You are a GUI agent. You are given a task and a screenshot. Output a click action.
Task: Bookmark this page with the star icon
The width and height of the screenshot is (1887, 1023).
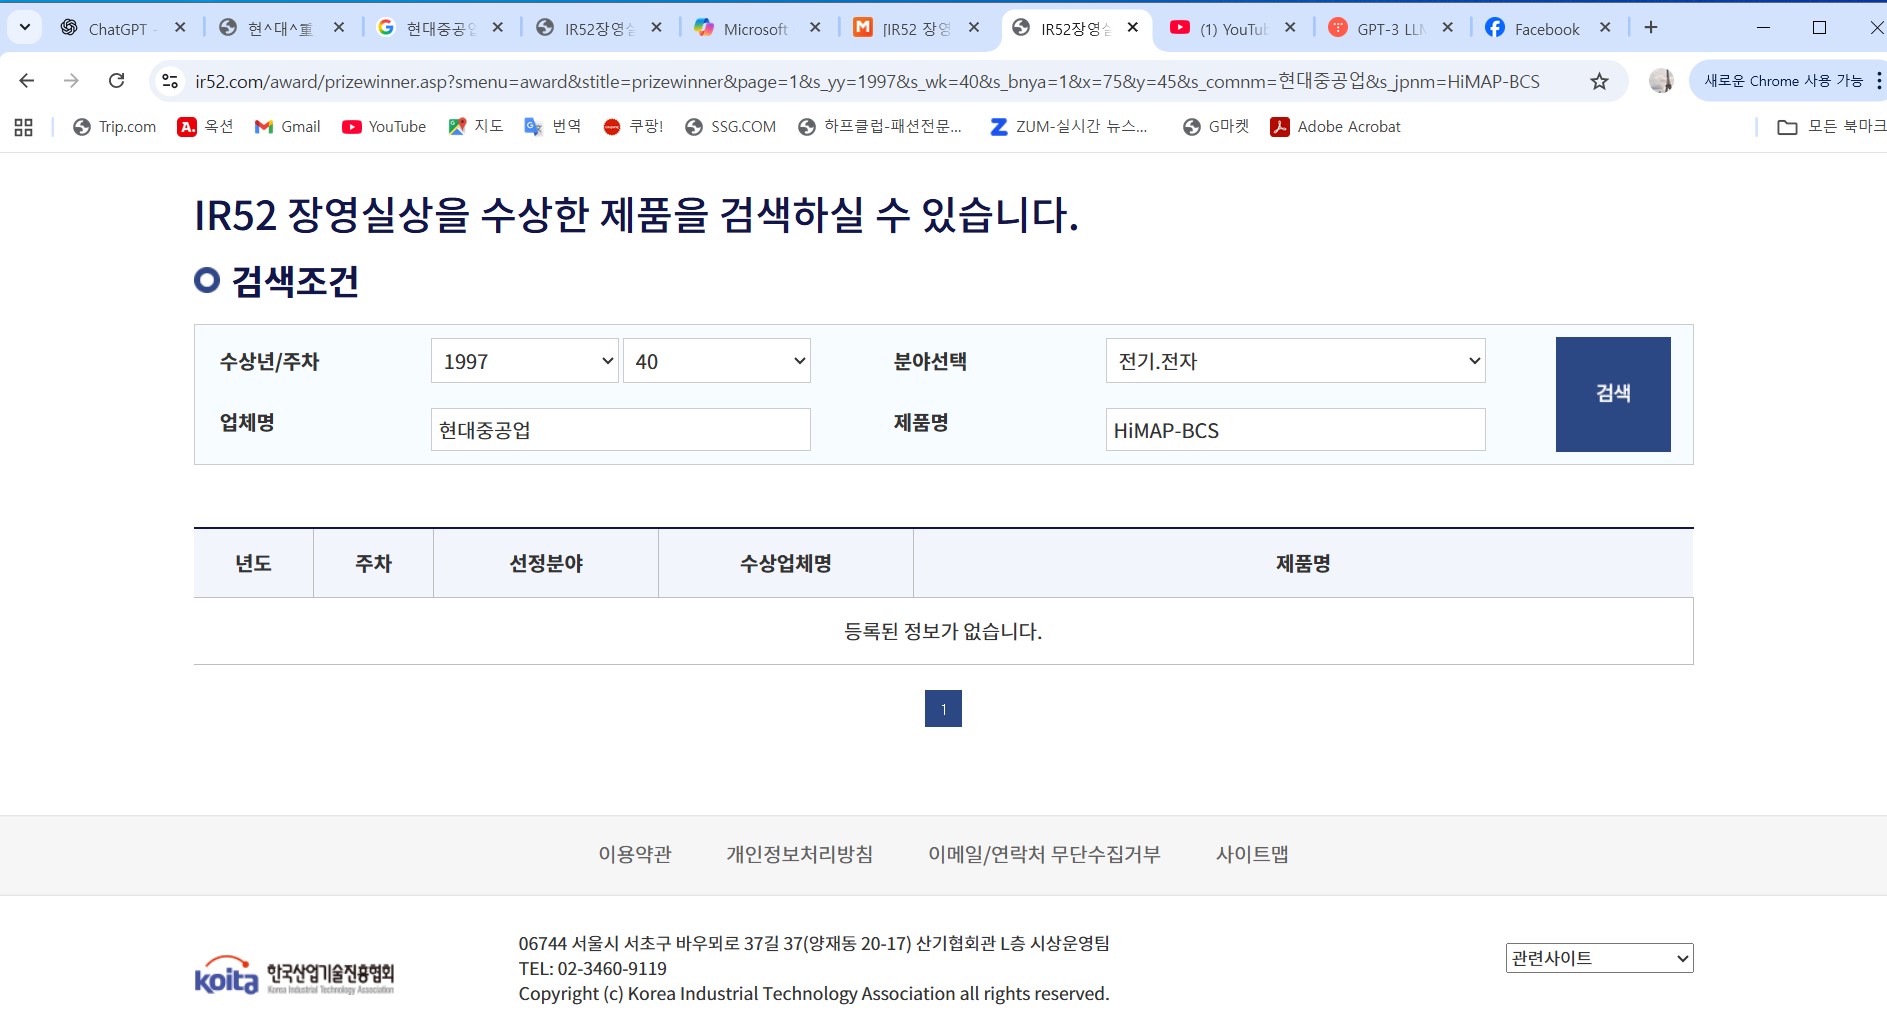(1599, 81)
